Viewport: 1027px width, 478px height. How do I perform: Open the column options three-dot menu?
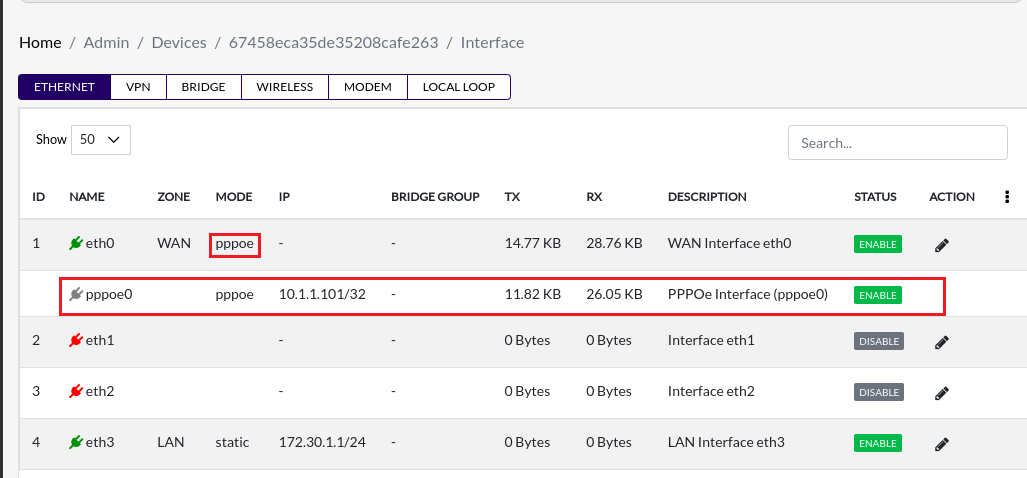[1007, 197]
